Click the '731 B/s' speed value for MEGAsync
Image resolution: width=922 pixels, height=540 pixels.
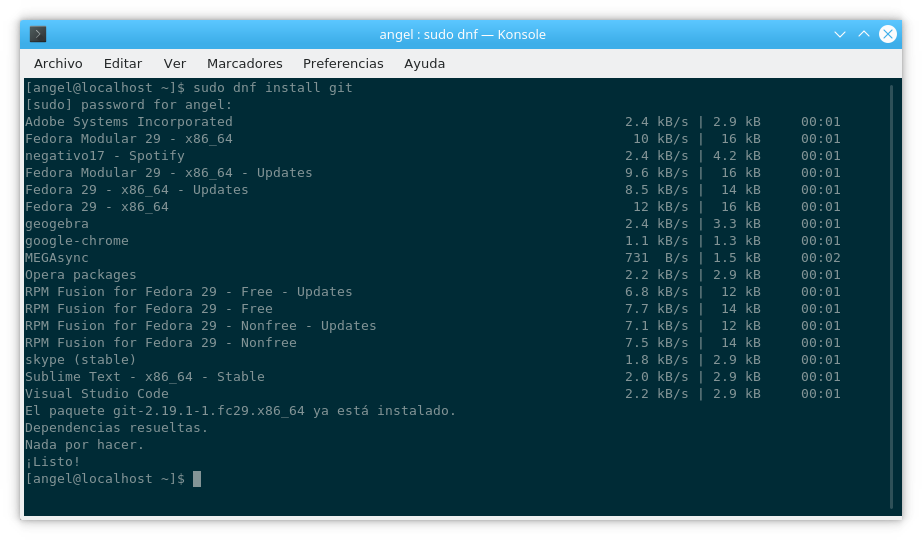[x=656, y=258]
